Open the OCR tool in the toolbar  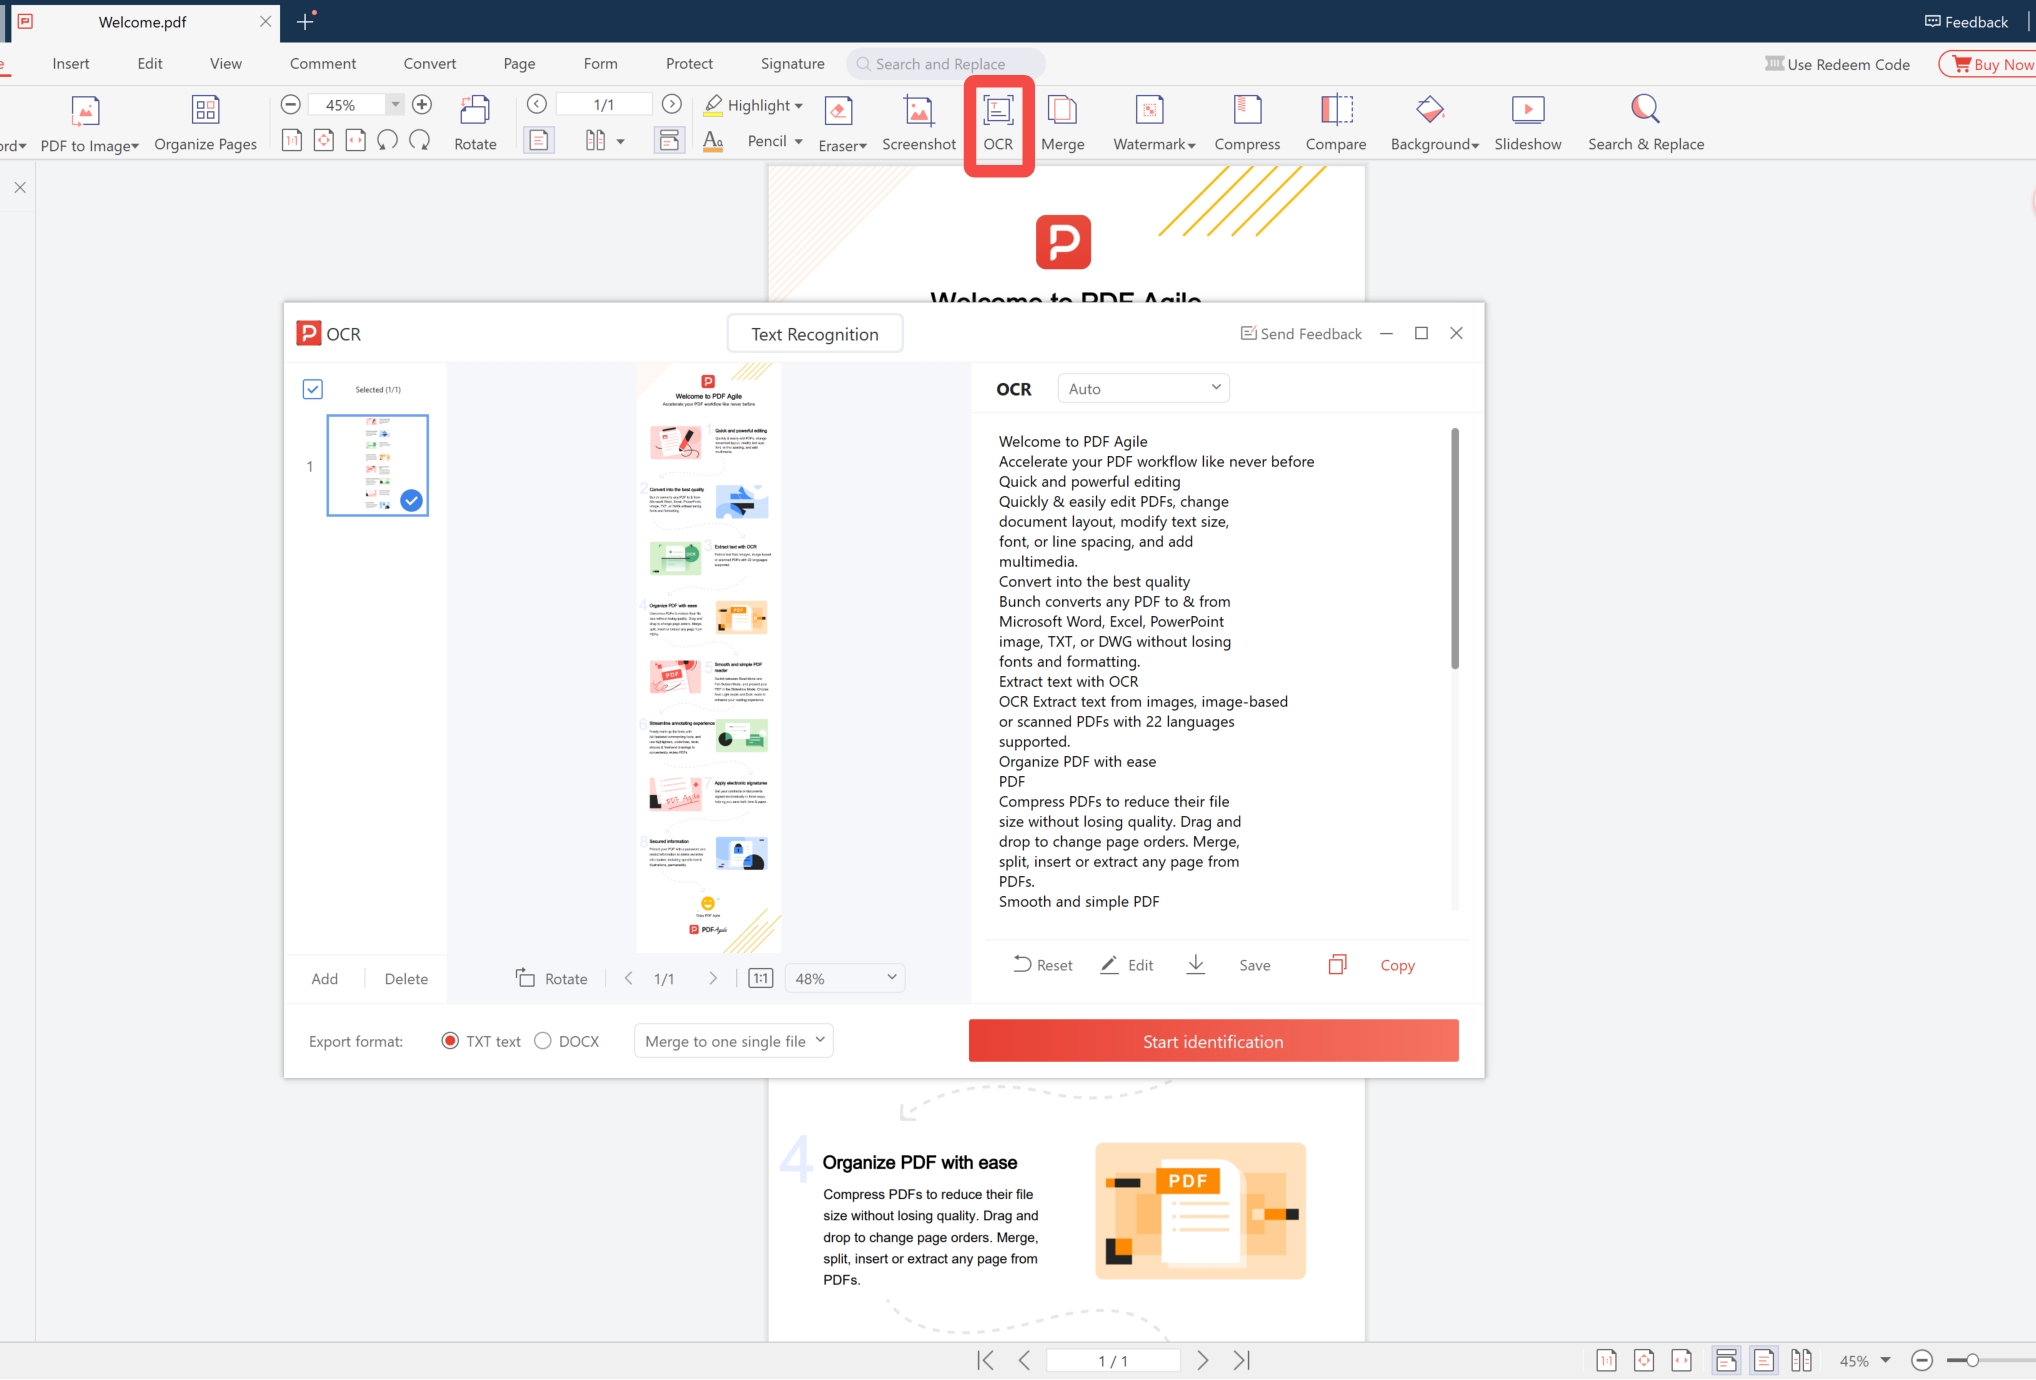(x=998, y=124)
